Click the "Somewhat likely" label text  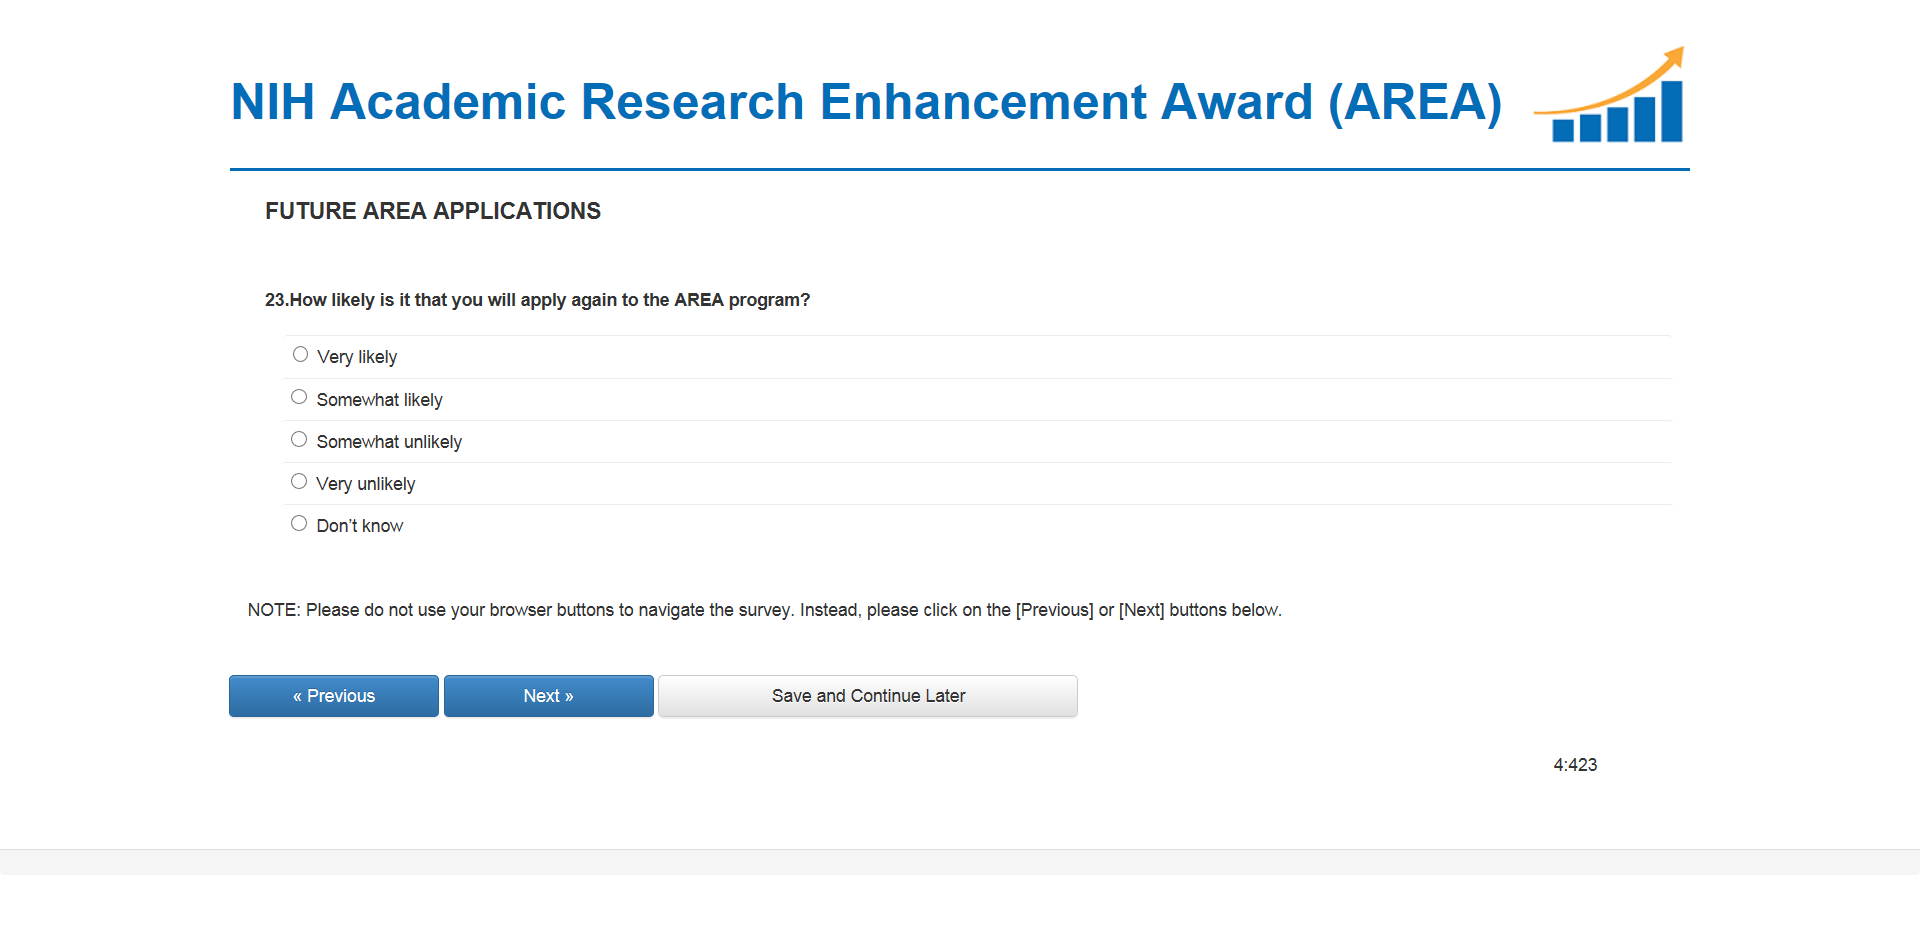(379, 400)
